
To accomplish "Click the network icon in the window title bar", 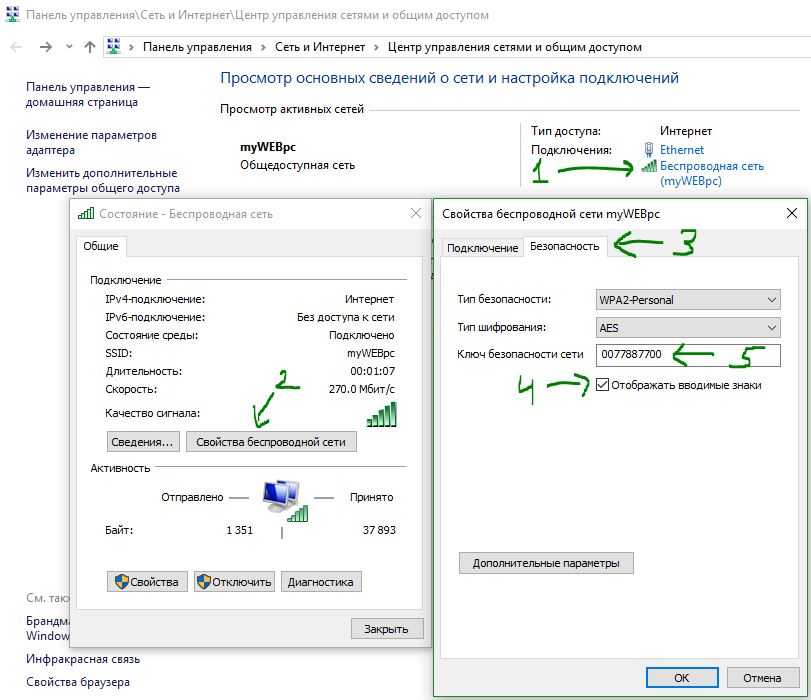I will (x=12, y=14).
